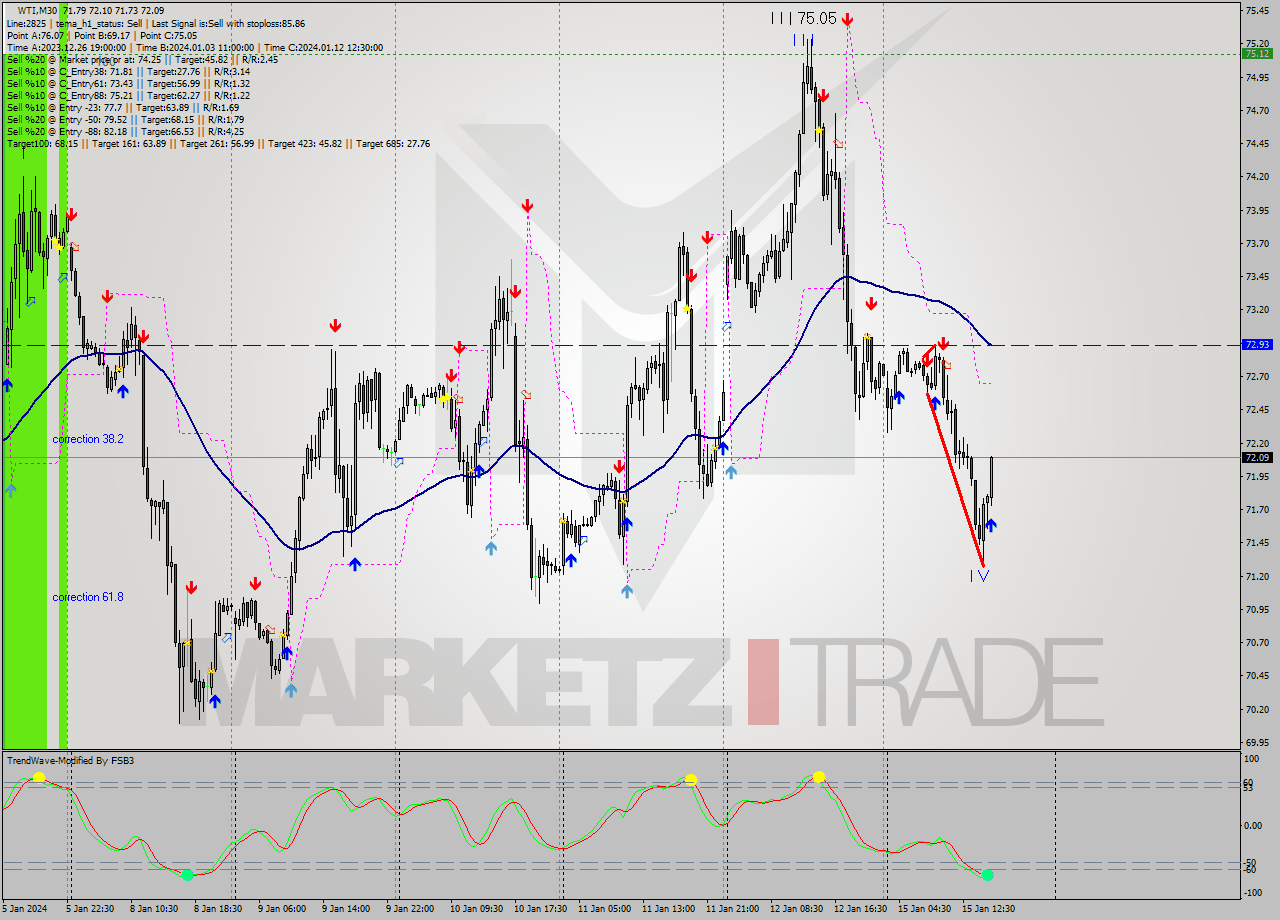Image resolution: width=1280 pixels, height=920 pixels.
Task: Click the 0.00 oscillator scale value
Action: coord(1254,825)
